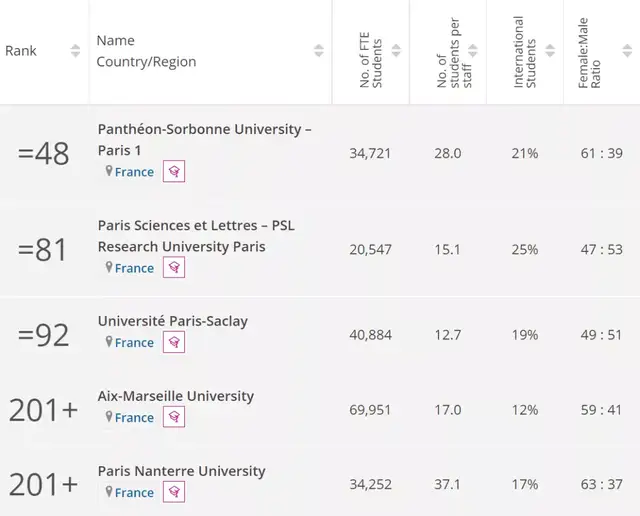Open Aix-Marseille University profile link
This screenshot has height=516, width=640.
point(176,396)
